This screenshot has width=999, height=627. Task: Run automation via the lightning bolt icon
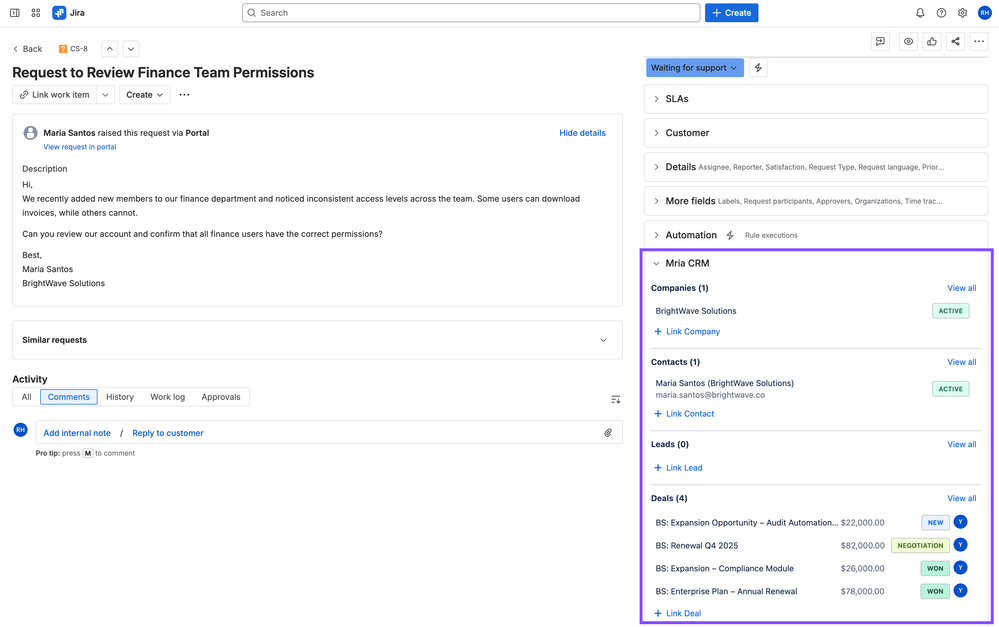[x=757, y=68]
